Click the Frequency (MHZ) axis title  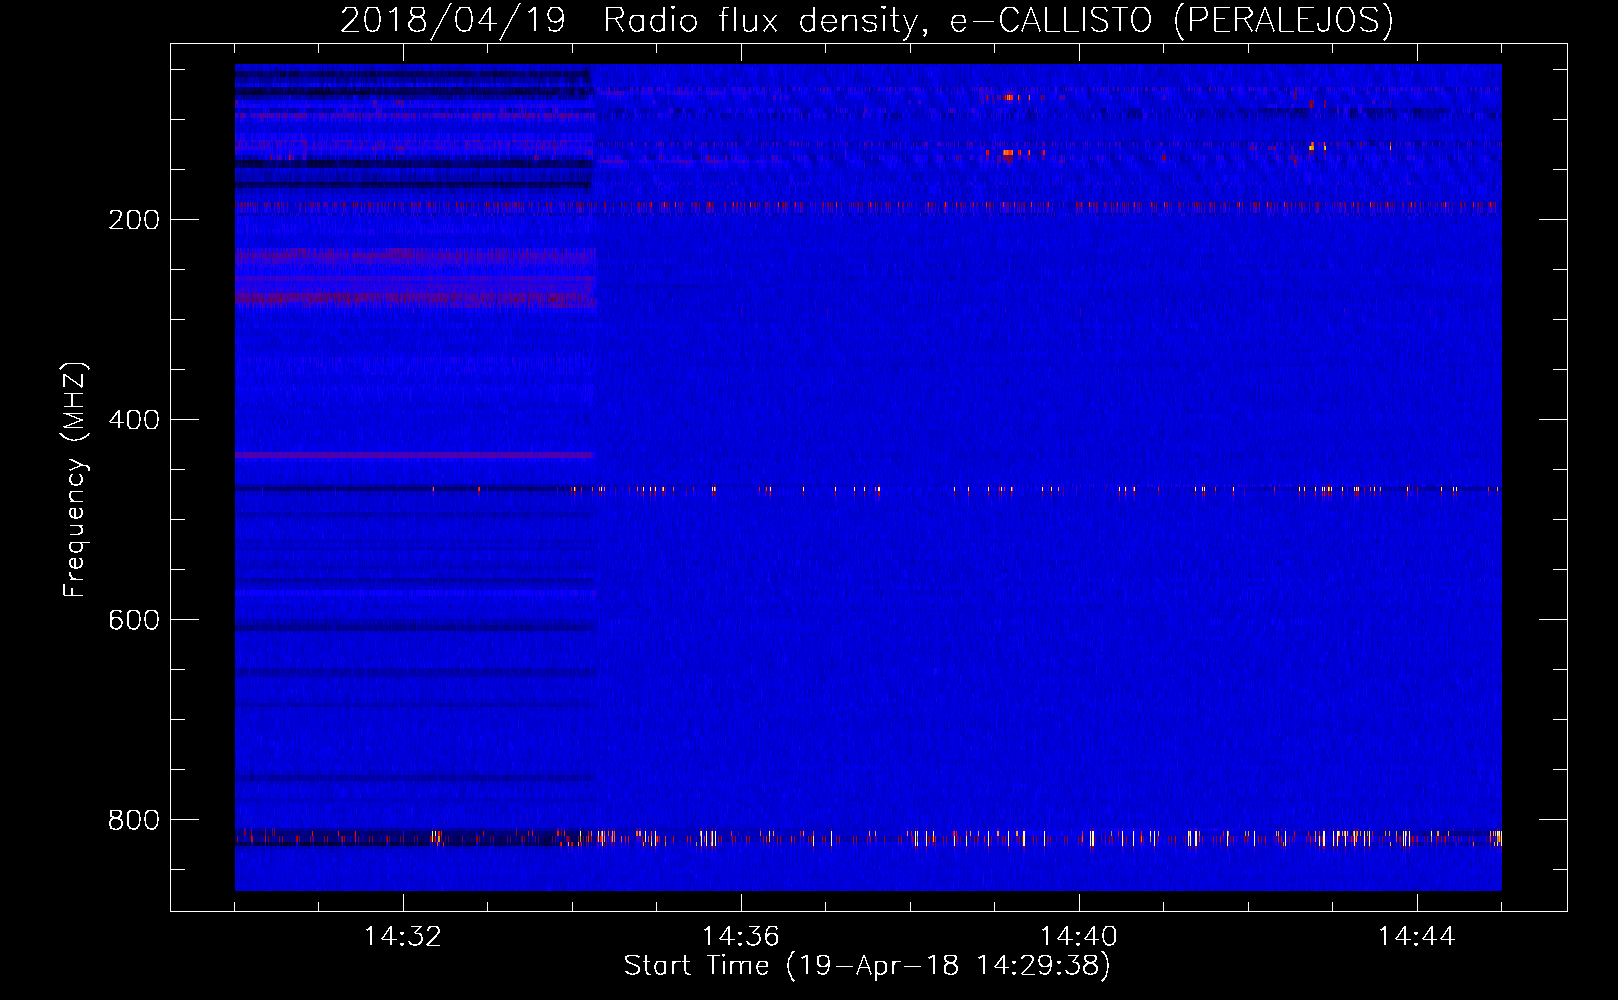pyautogui.click(x=75, y=480)
